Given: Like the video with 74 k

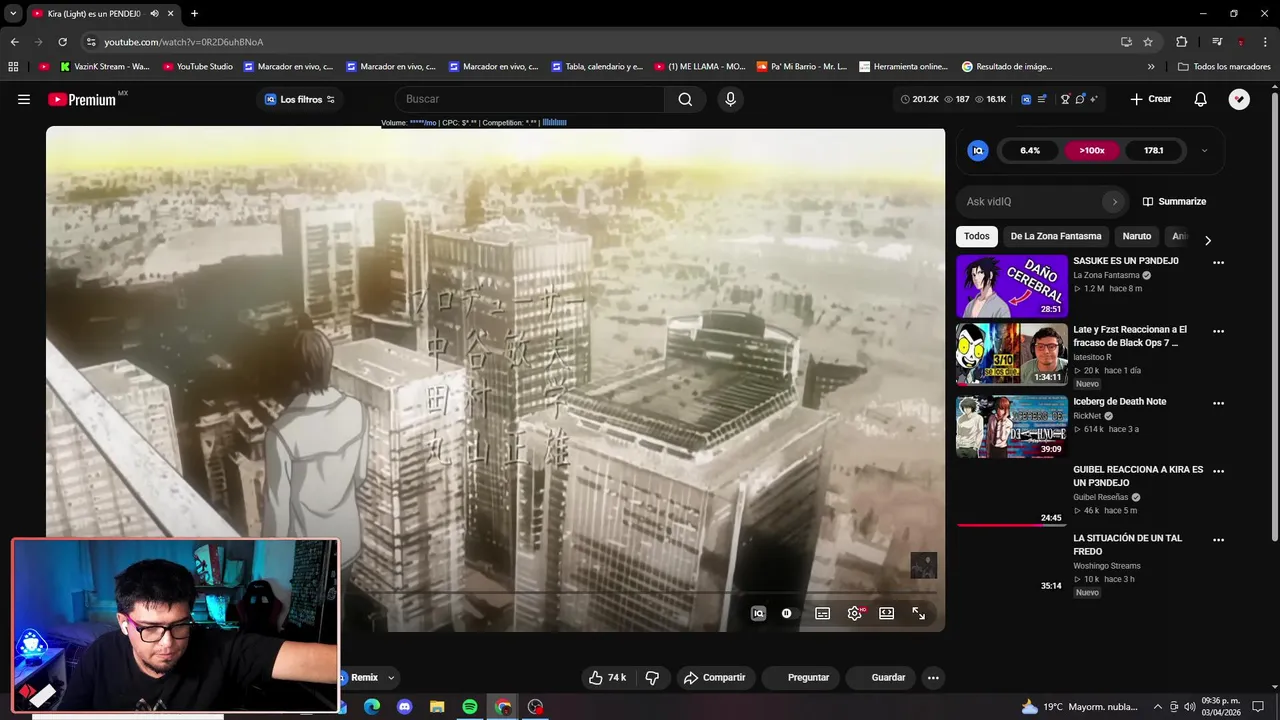Looking at the screenshot, I should [x=607, y=678].
